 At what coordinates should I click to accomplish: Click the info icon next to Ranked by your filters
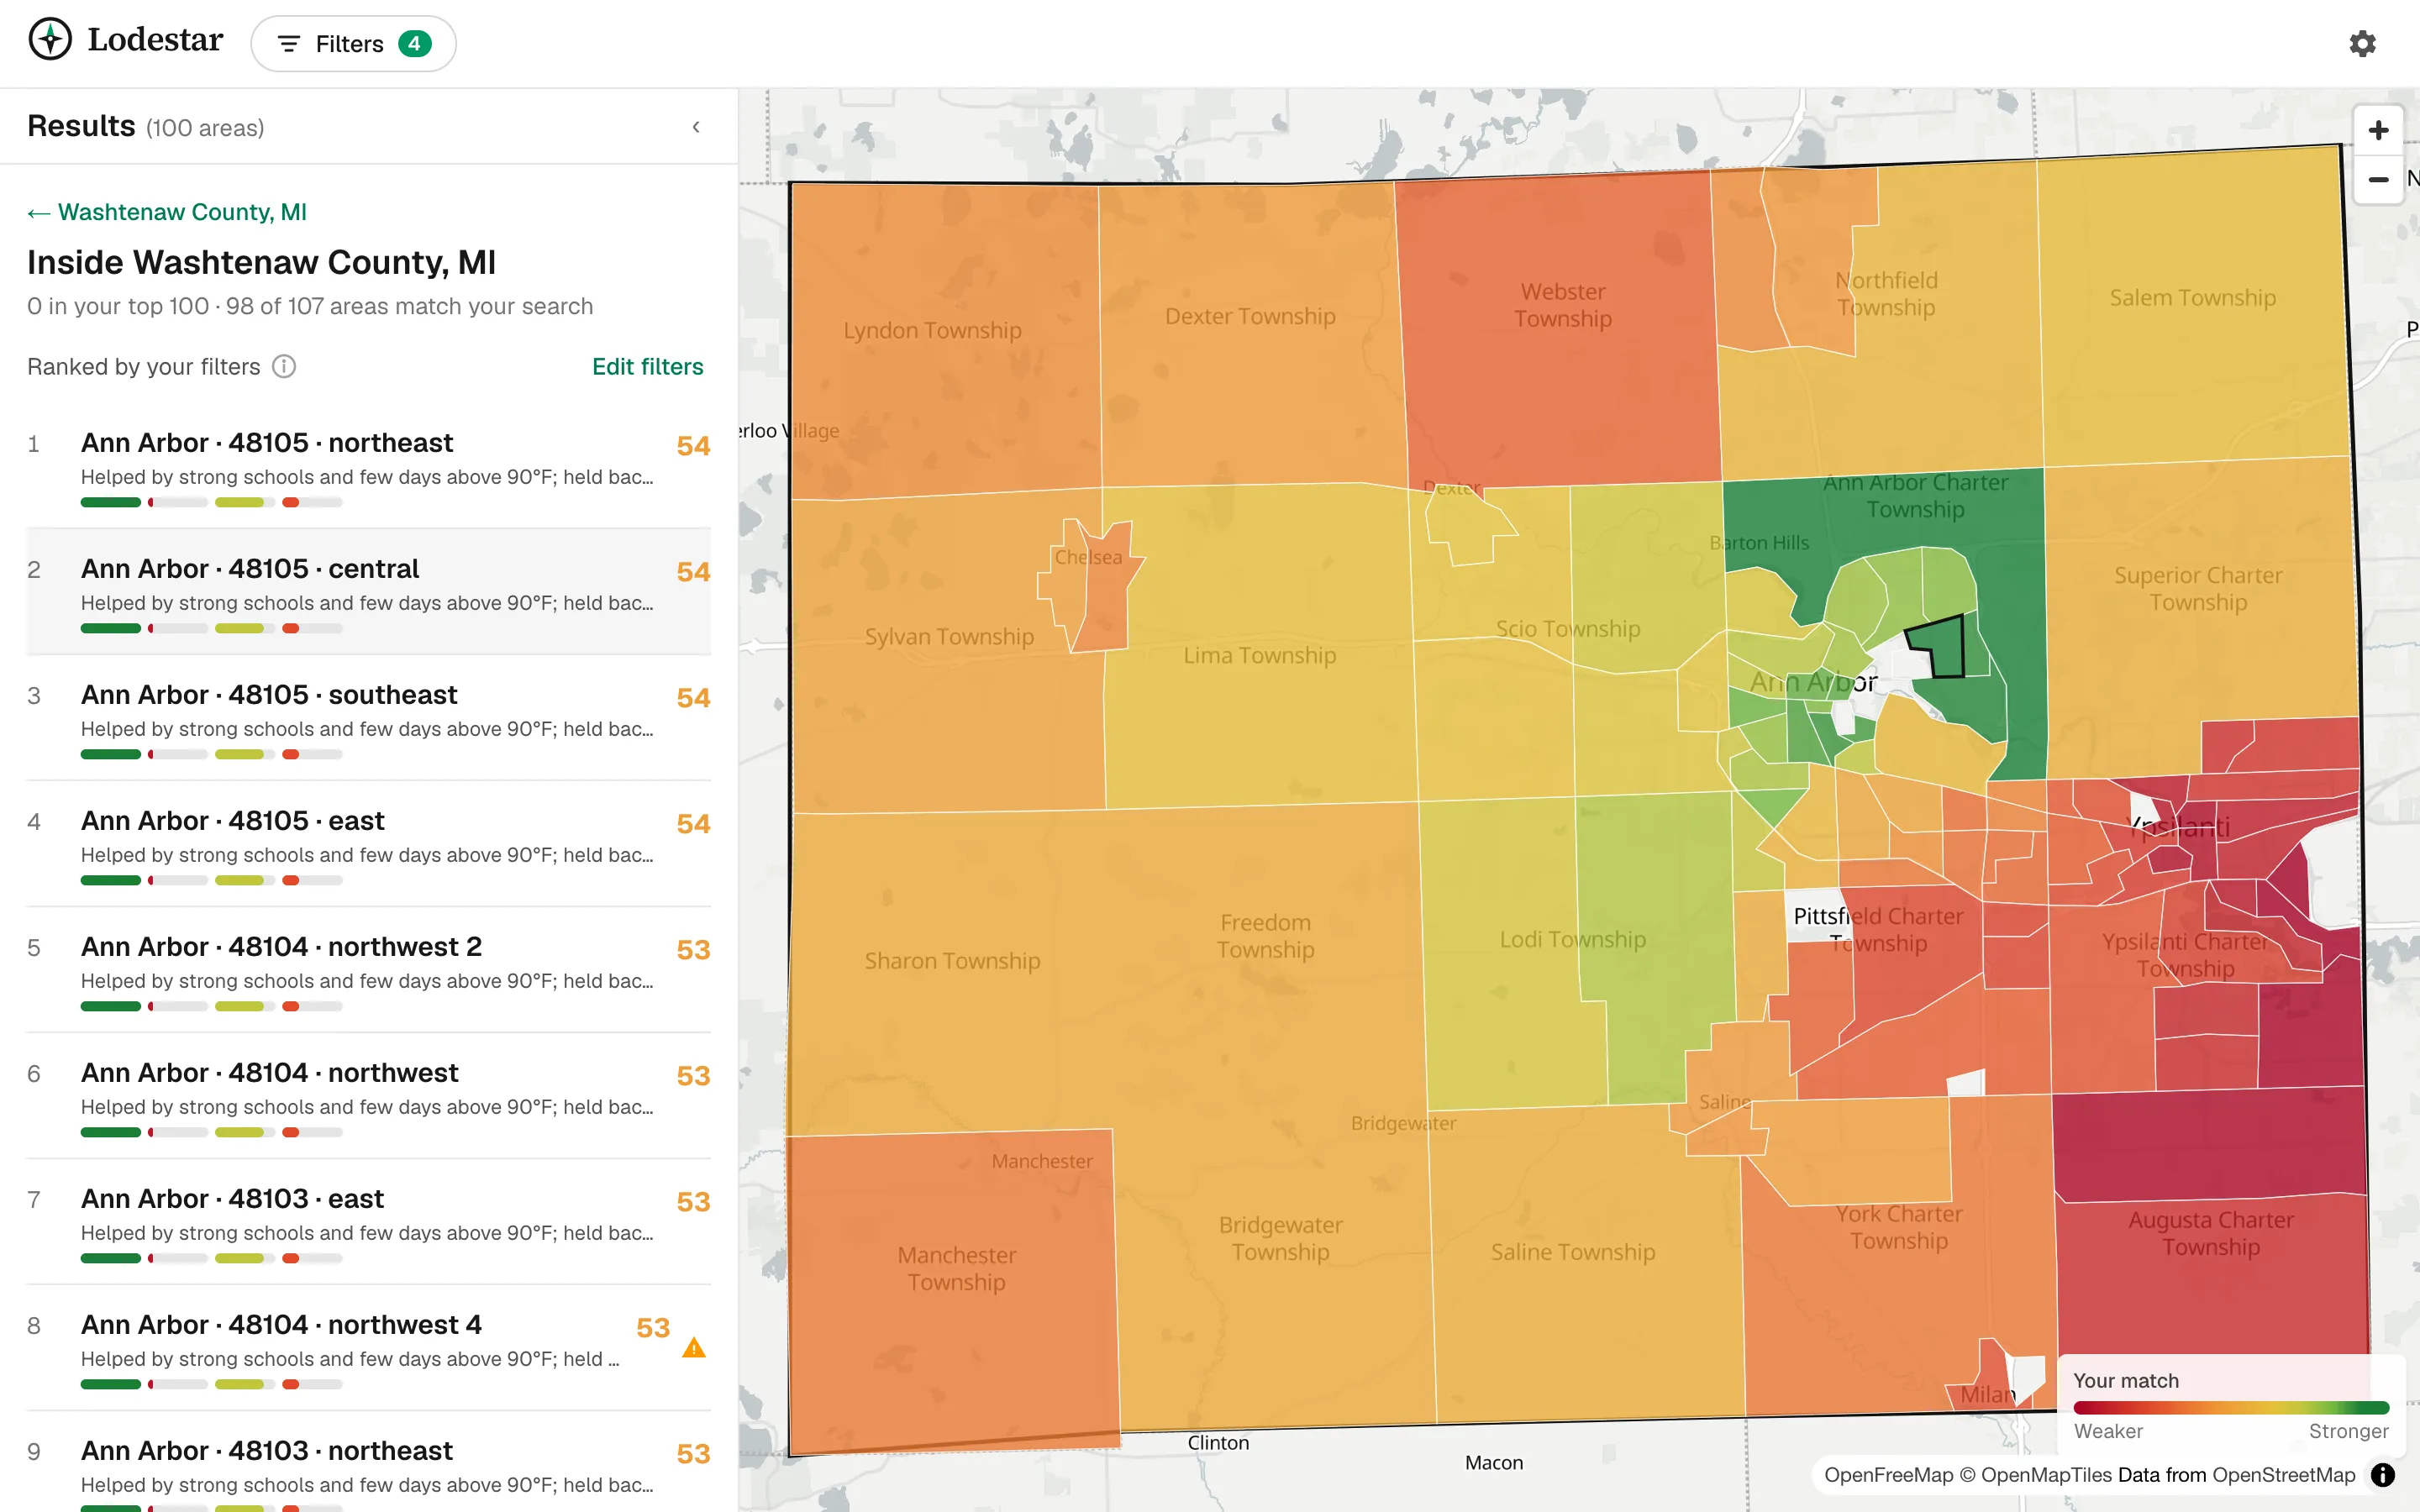pos(284,367)
